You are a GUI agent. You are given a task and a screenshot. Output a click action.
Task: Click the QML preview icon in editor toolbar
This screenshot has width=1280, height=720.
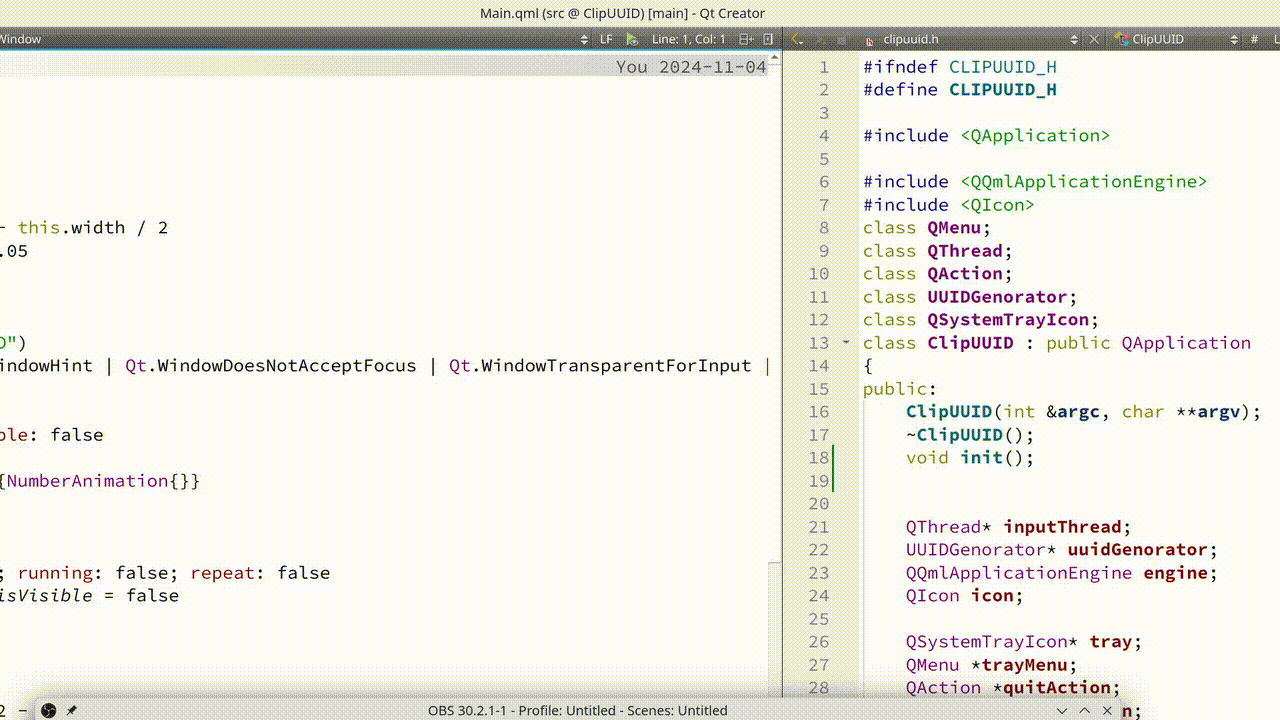tap(631, 39)
